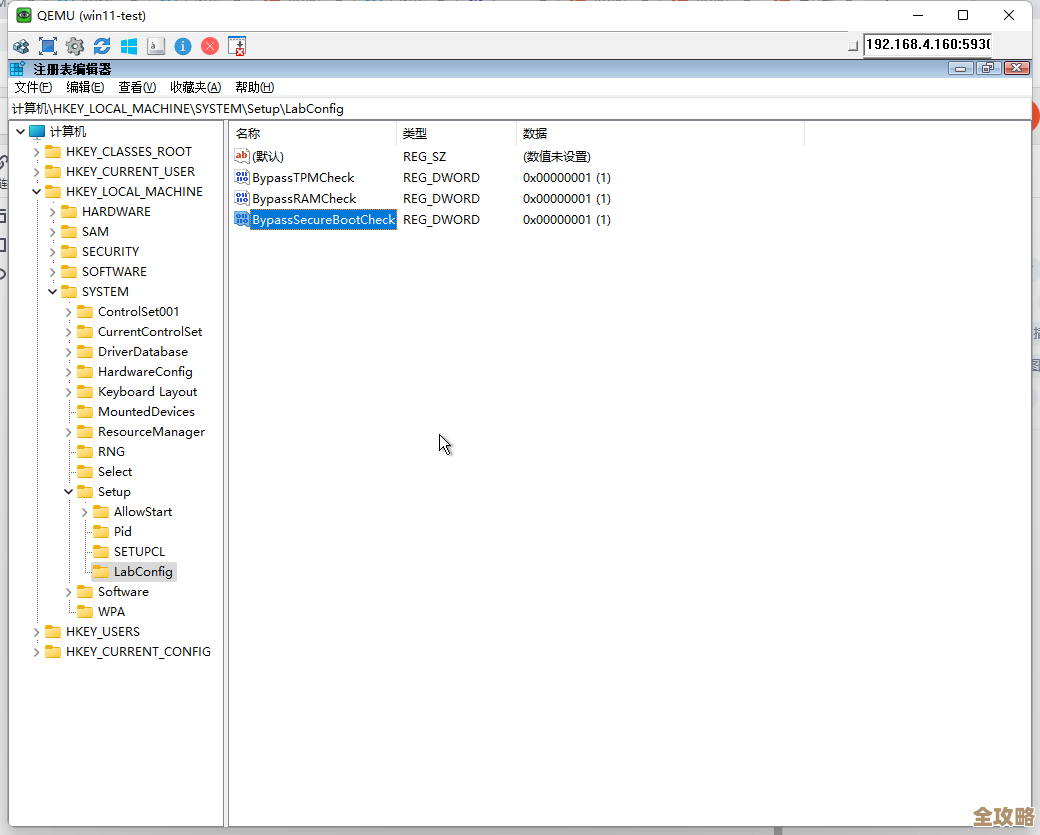Click the keyboard character send icon
Screen dimensions: 1040x835
click(x=156, y=46)
